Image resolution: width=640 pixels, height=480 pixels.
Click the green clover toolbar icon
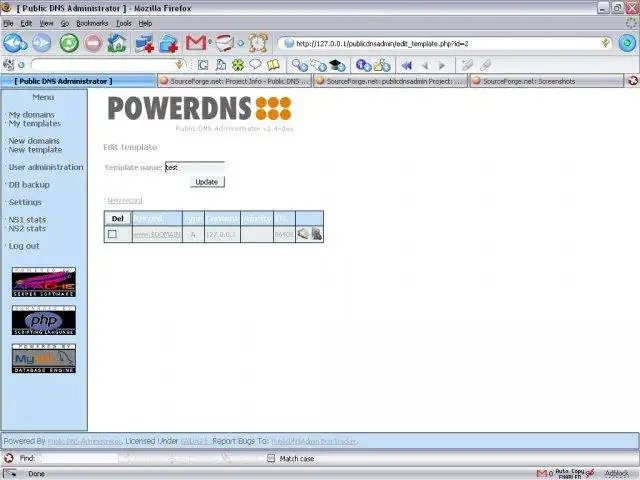[x=238, y=64]
